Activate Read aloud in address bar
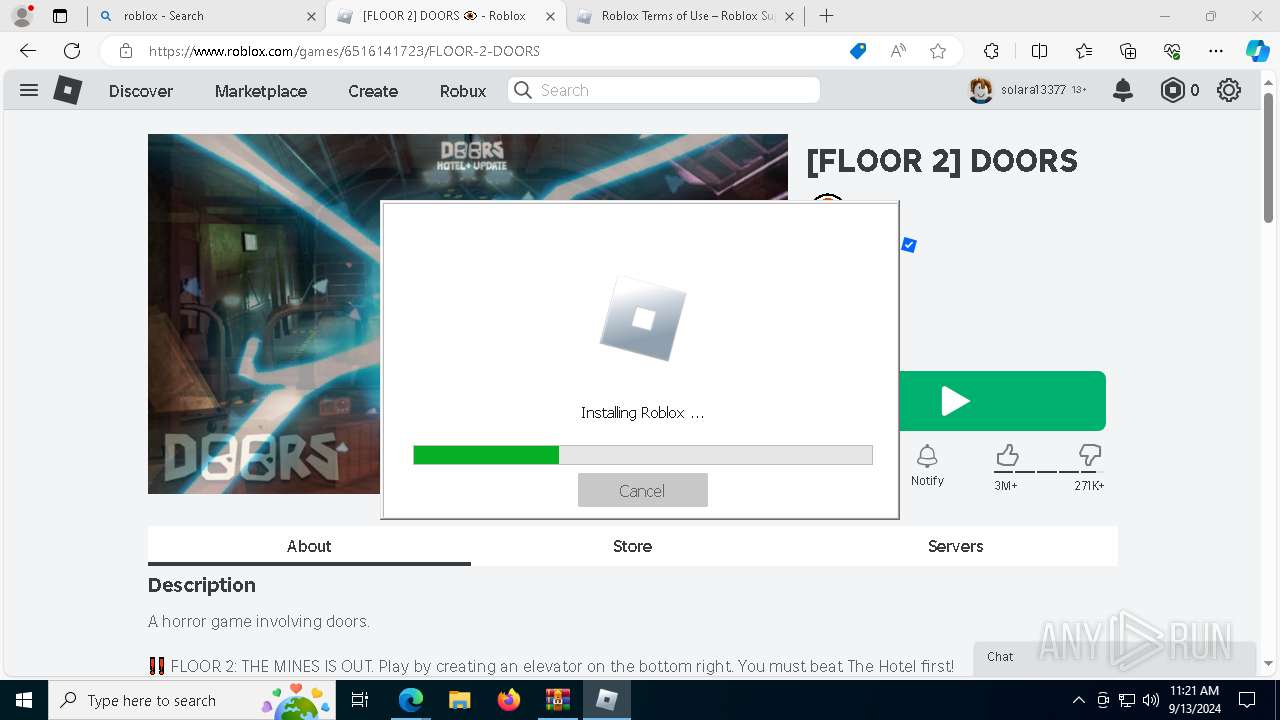The height and width of the screenshot is (720, 1280). coord(898,51)
